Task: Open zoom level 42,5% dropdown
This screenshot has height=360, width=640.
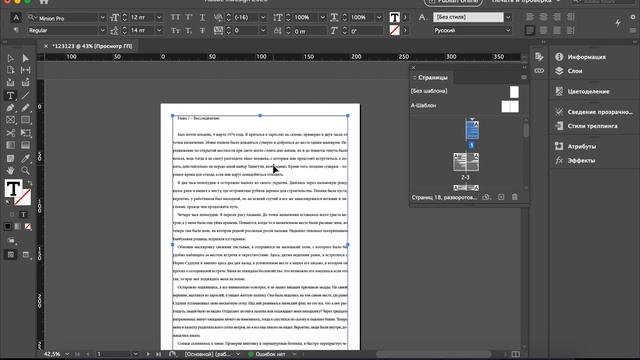Action: point(67,354)
